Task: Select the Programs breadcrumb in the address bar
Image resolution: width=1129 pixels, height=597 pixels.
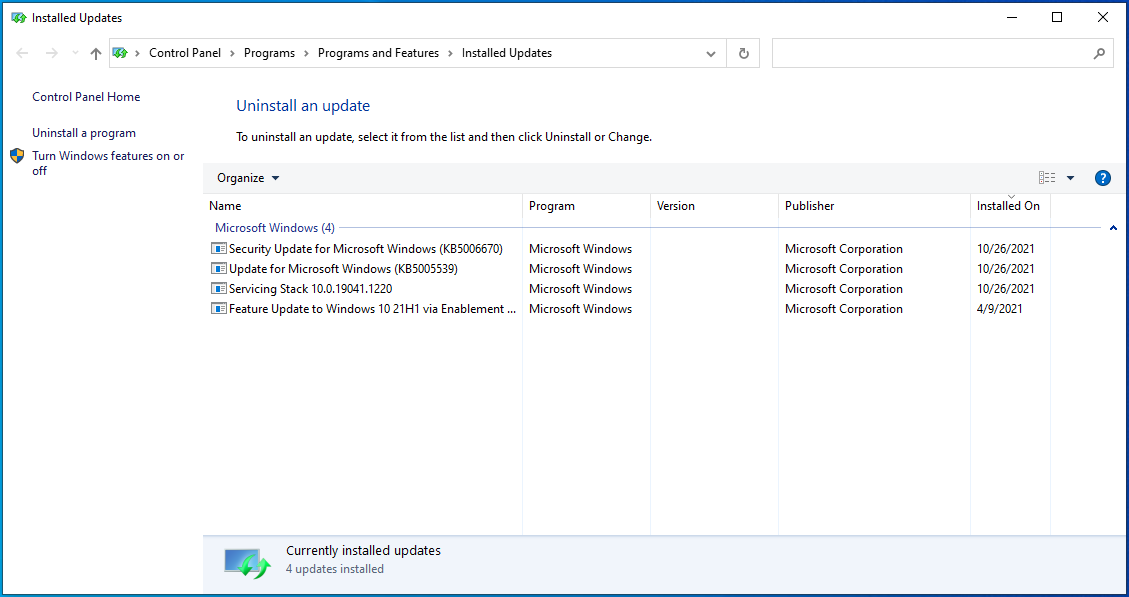Action: [x=268, y=52]
